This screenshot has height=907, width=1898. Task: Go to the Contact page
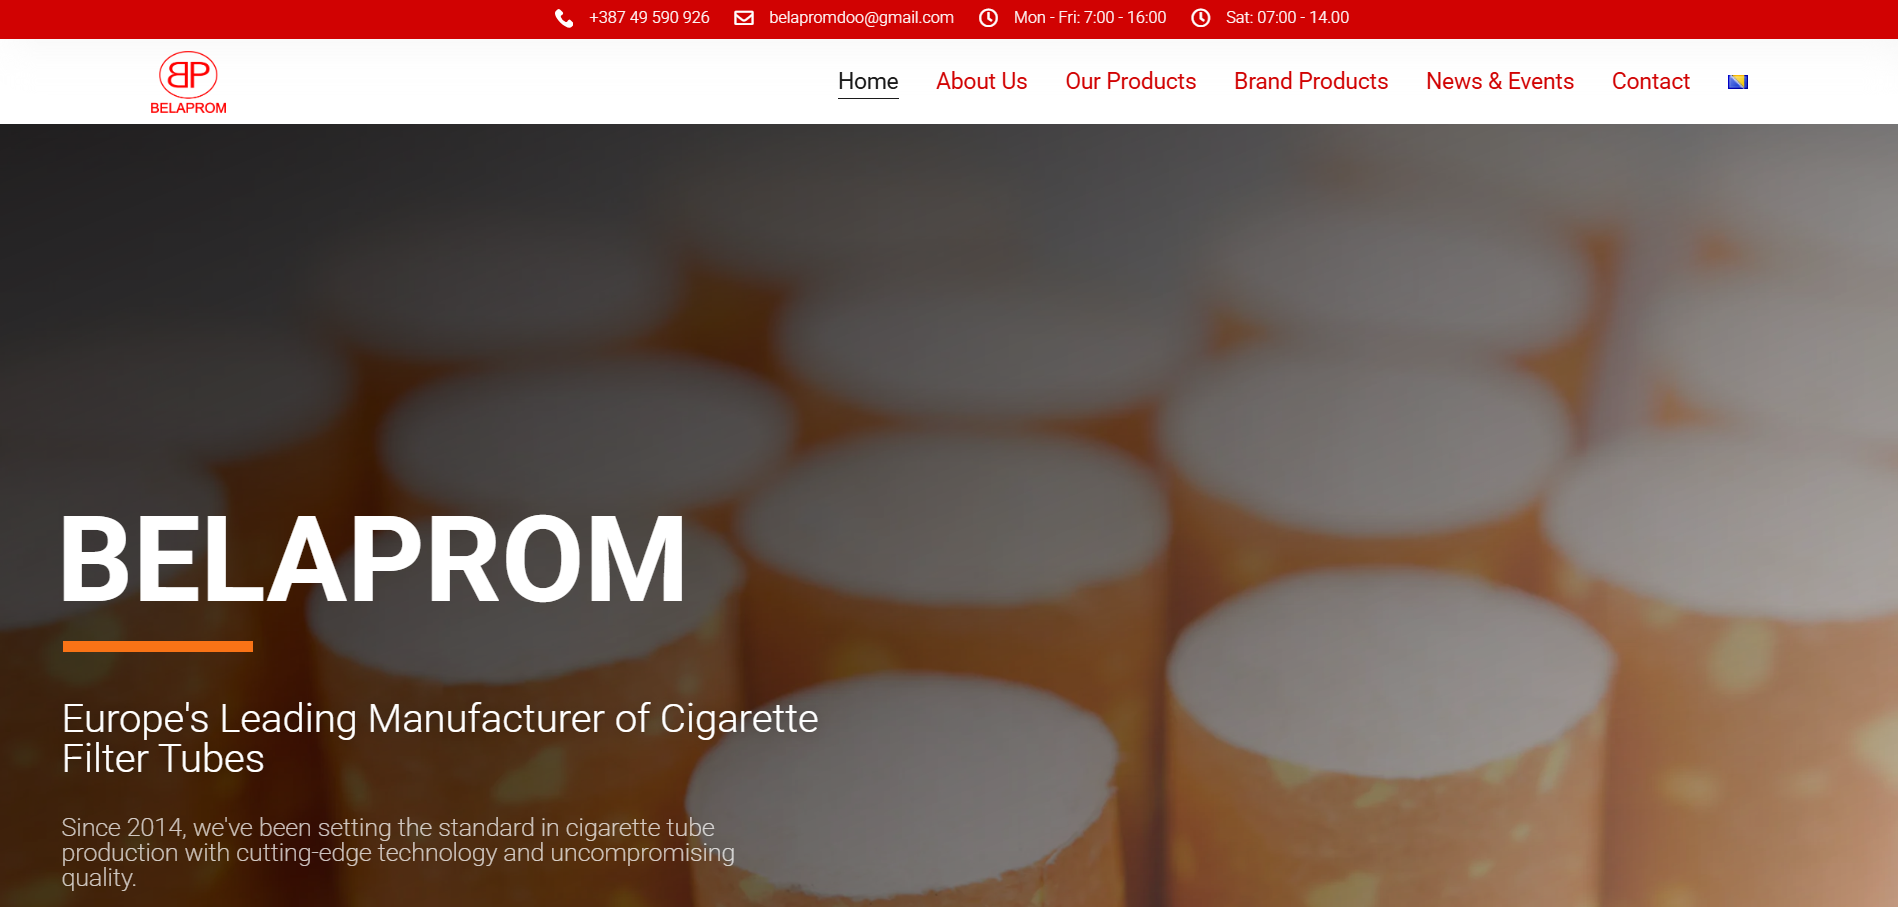click(x=1651, y=82)
